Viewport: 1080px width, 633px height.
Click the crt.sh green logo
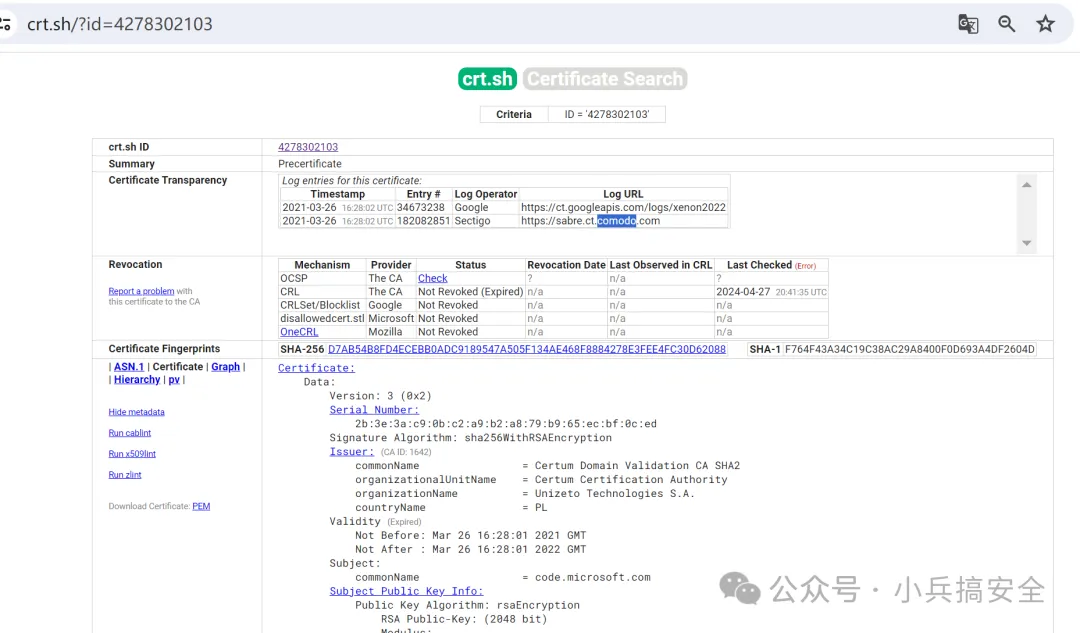(487, 79)
